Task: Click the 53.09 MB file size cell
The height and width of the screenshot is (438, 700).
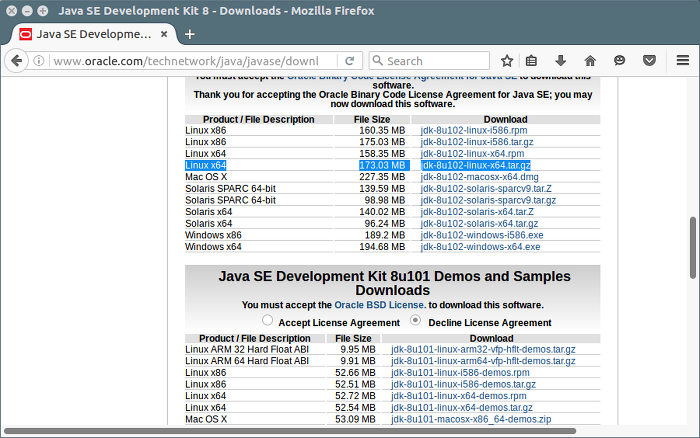Action: pyautogui.click(x=355, y=419)
